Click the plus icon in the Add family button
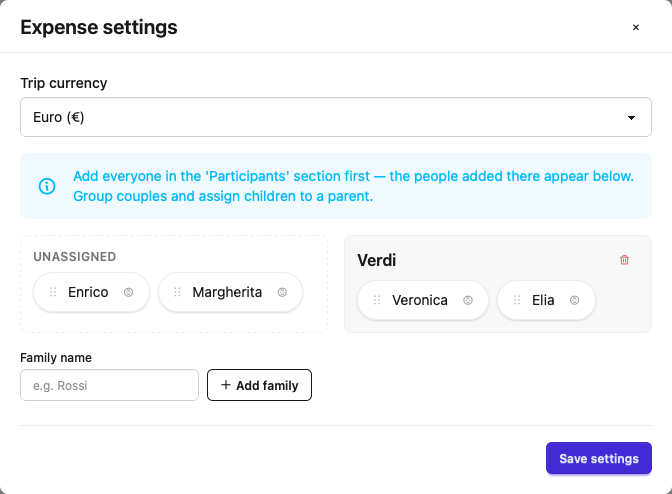This screenshot has height=494, width=672. (x=226, y=385)
